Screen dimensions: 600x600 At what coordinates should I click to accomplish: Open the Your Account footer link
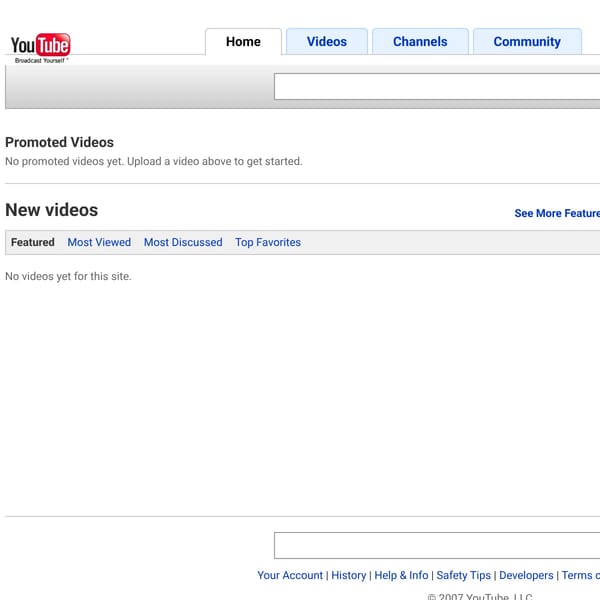click(x=290, y=575)
